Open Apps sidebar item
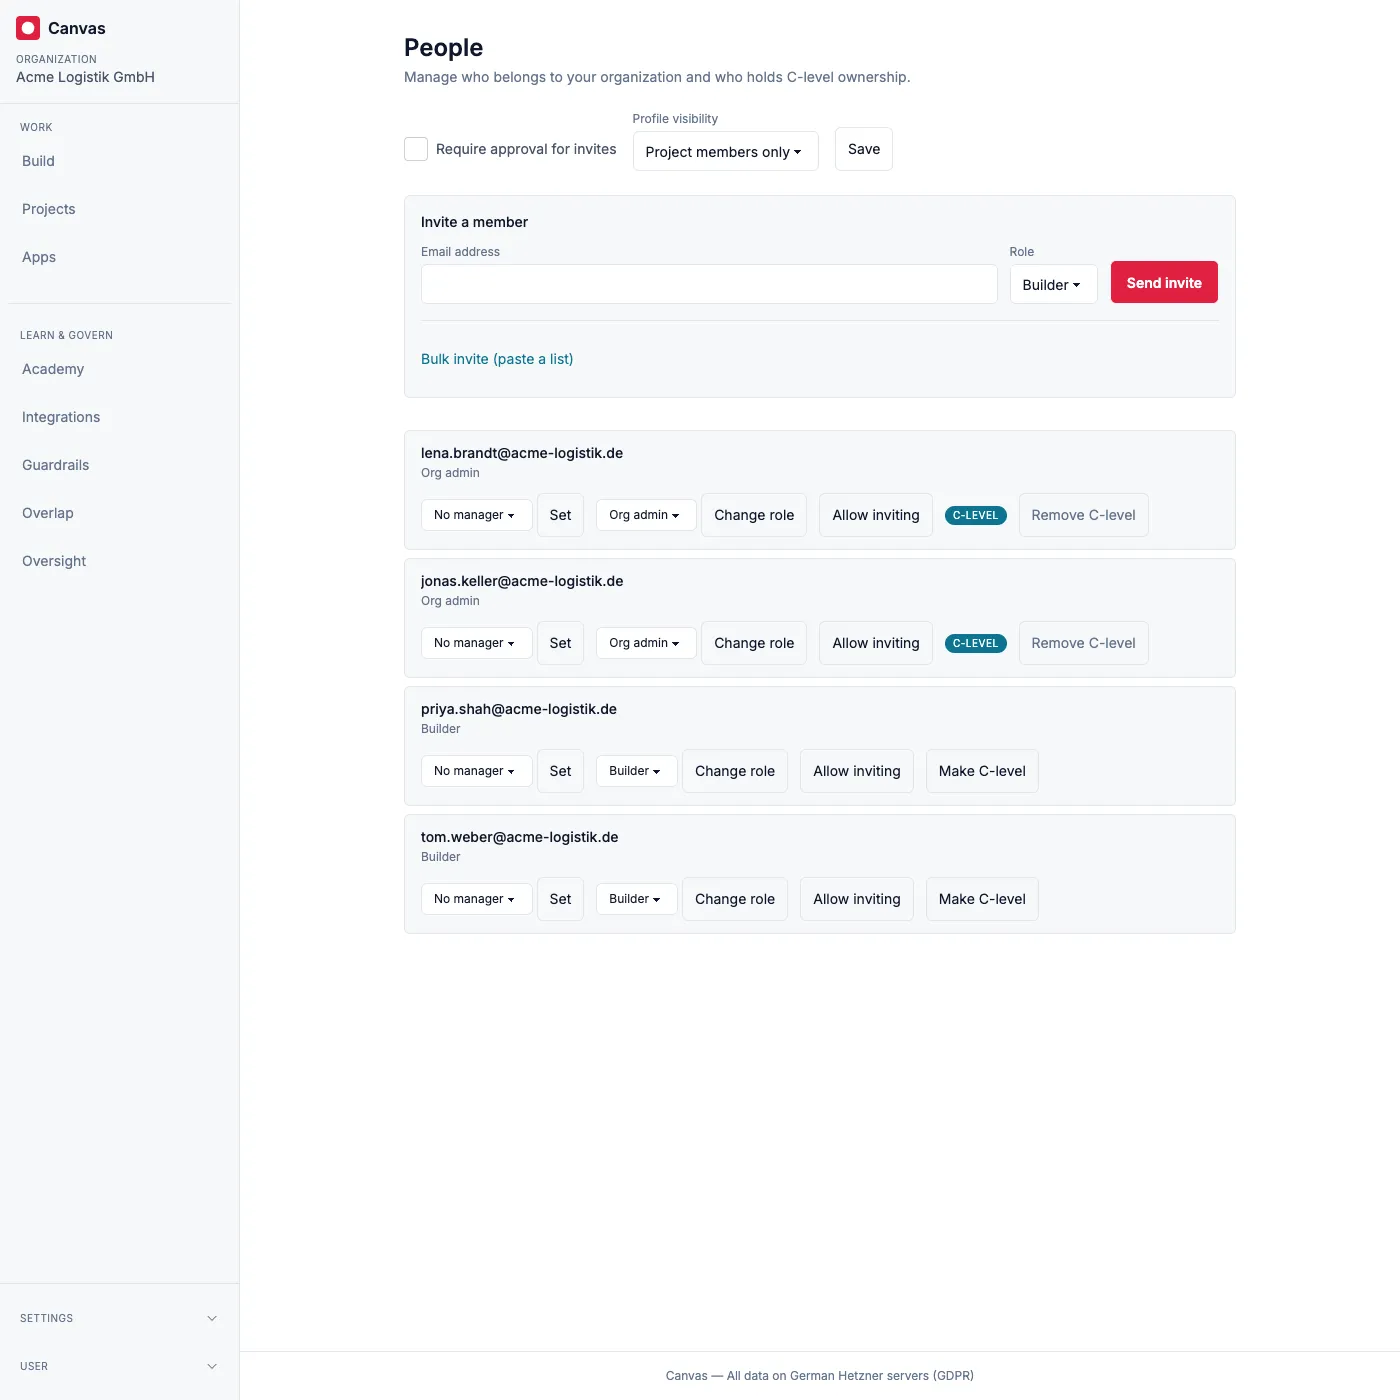Screen dimensions: 1400x1400 (x=120, y=257)
